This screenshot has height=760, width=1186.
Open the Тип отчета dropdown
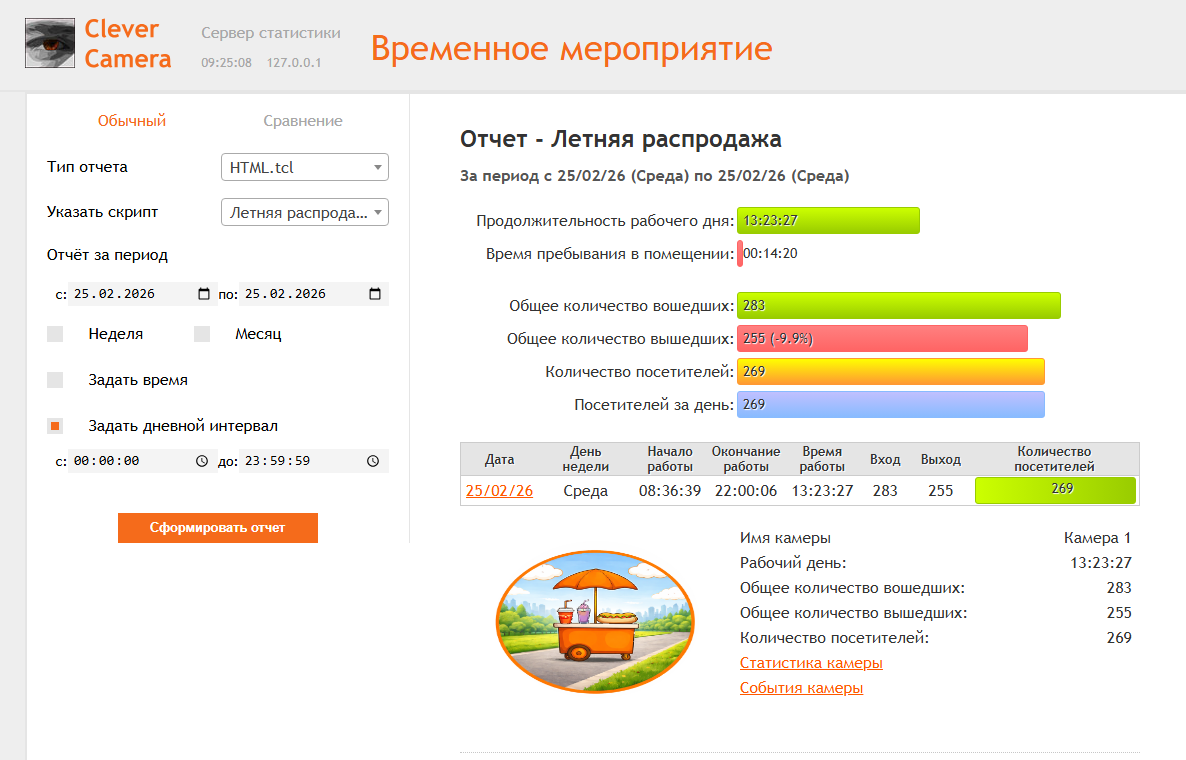(305, 167)
